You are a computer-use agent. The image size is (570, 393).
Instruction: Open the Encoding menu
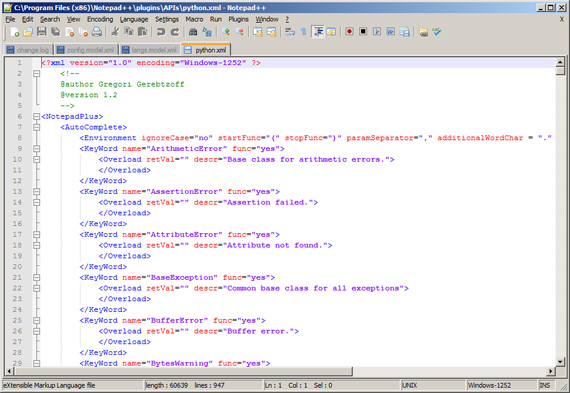(x=100, y=19)
